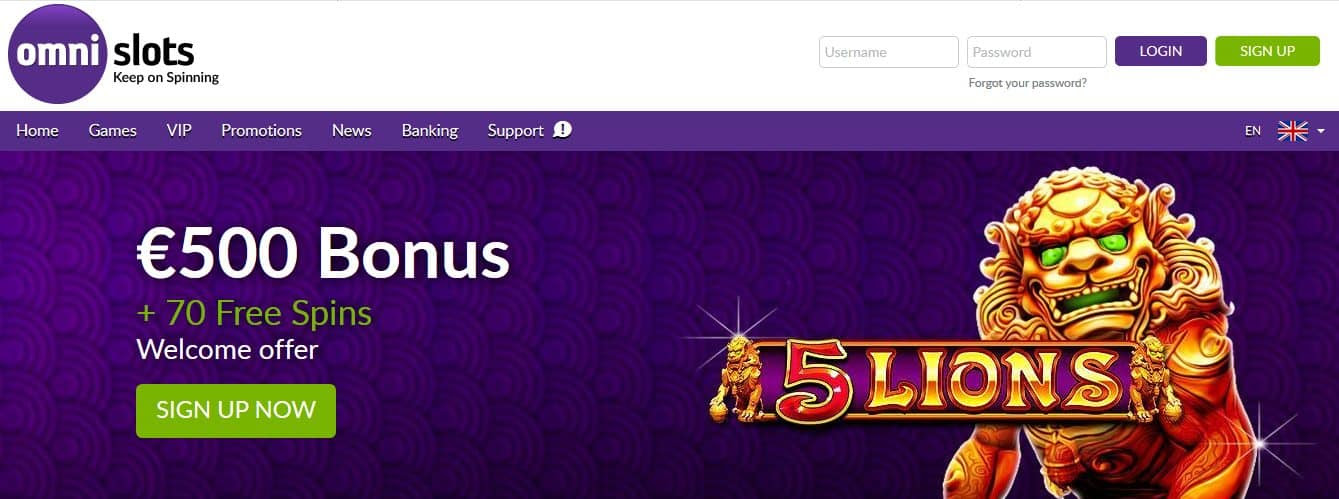Screen dimensions: 1339x499
Task: Expand the language dropdown arrow
Action: (x=1321, y=131)
